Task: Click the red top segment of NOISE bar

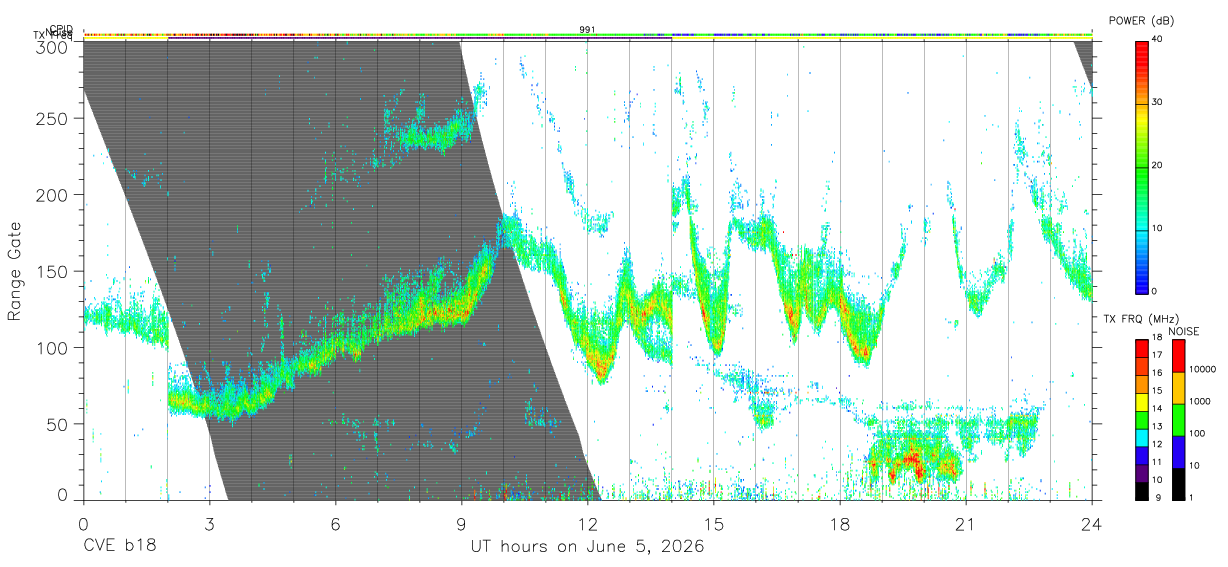Action: coord(1178,355)
